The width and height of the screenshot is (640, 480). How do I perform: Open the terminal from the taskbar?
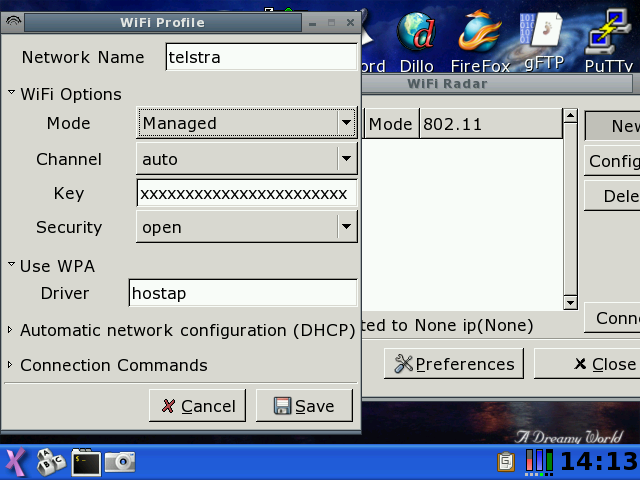86,462
